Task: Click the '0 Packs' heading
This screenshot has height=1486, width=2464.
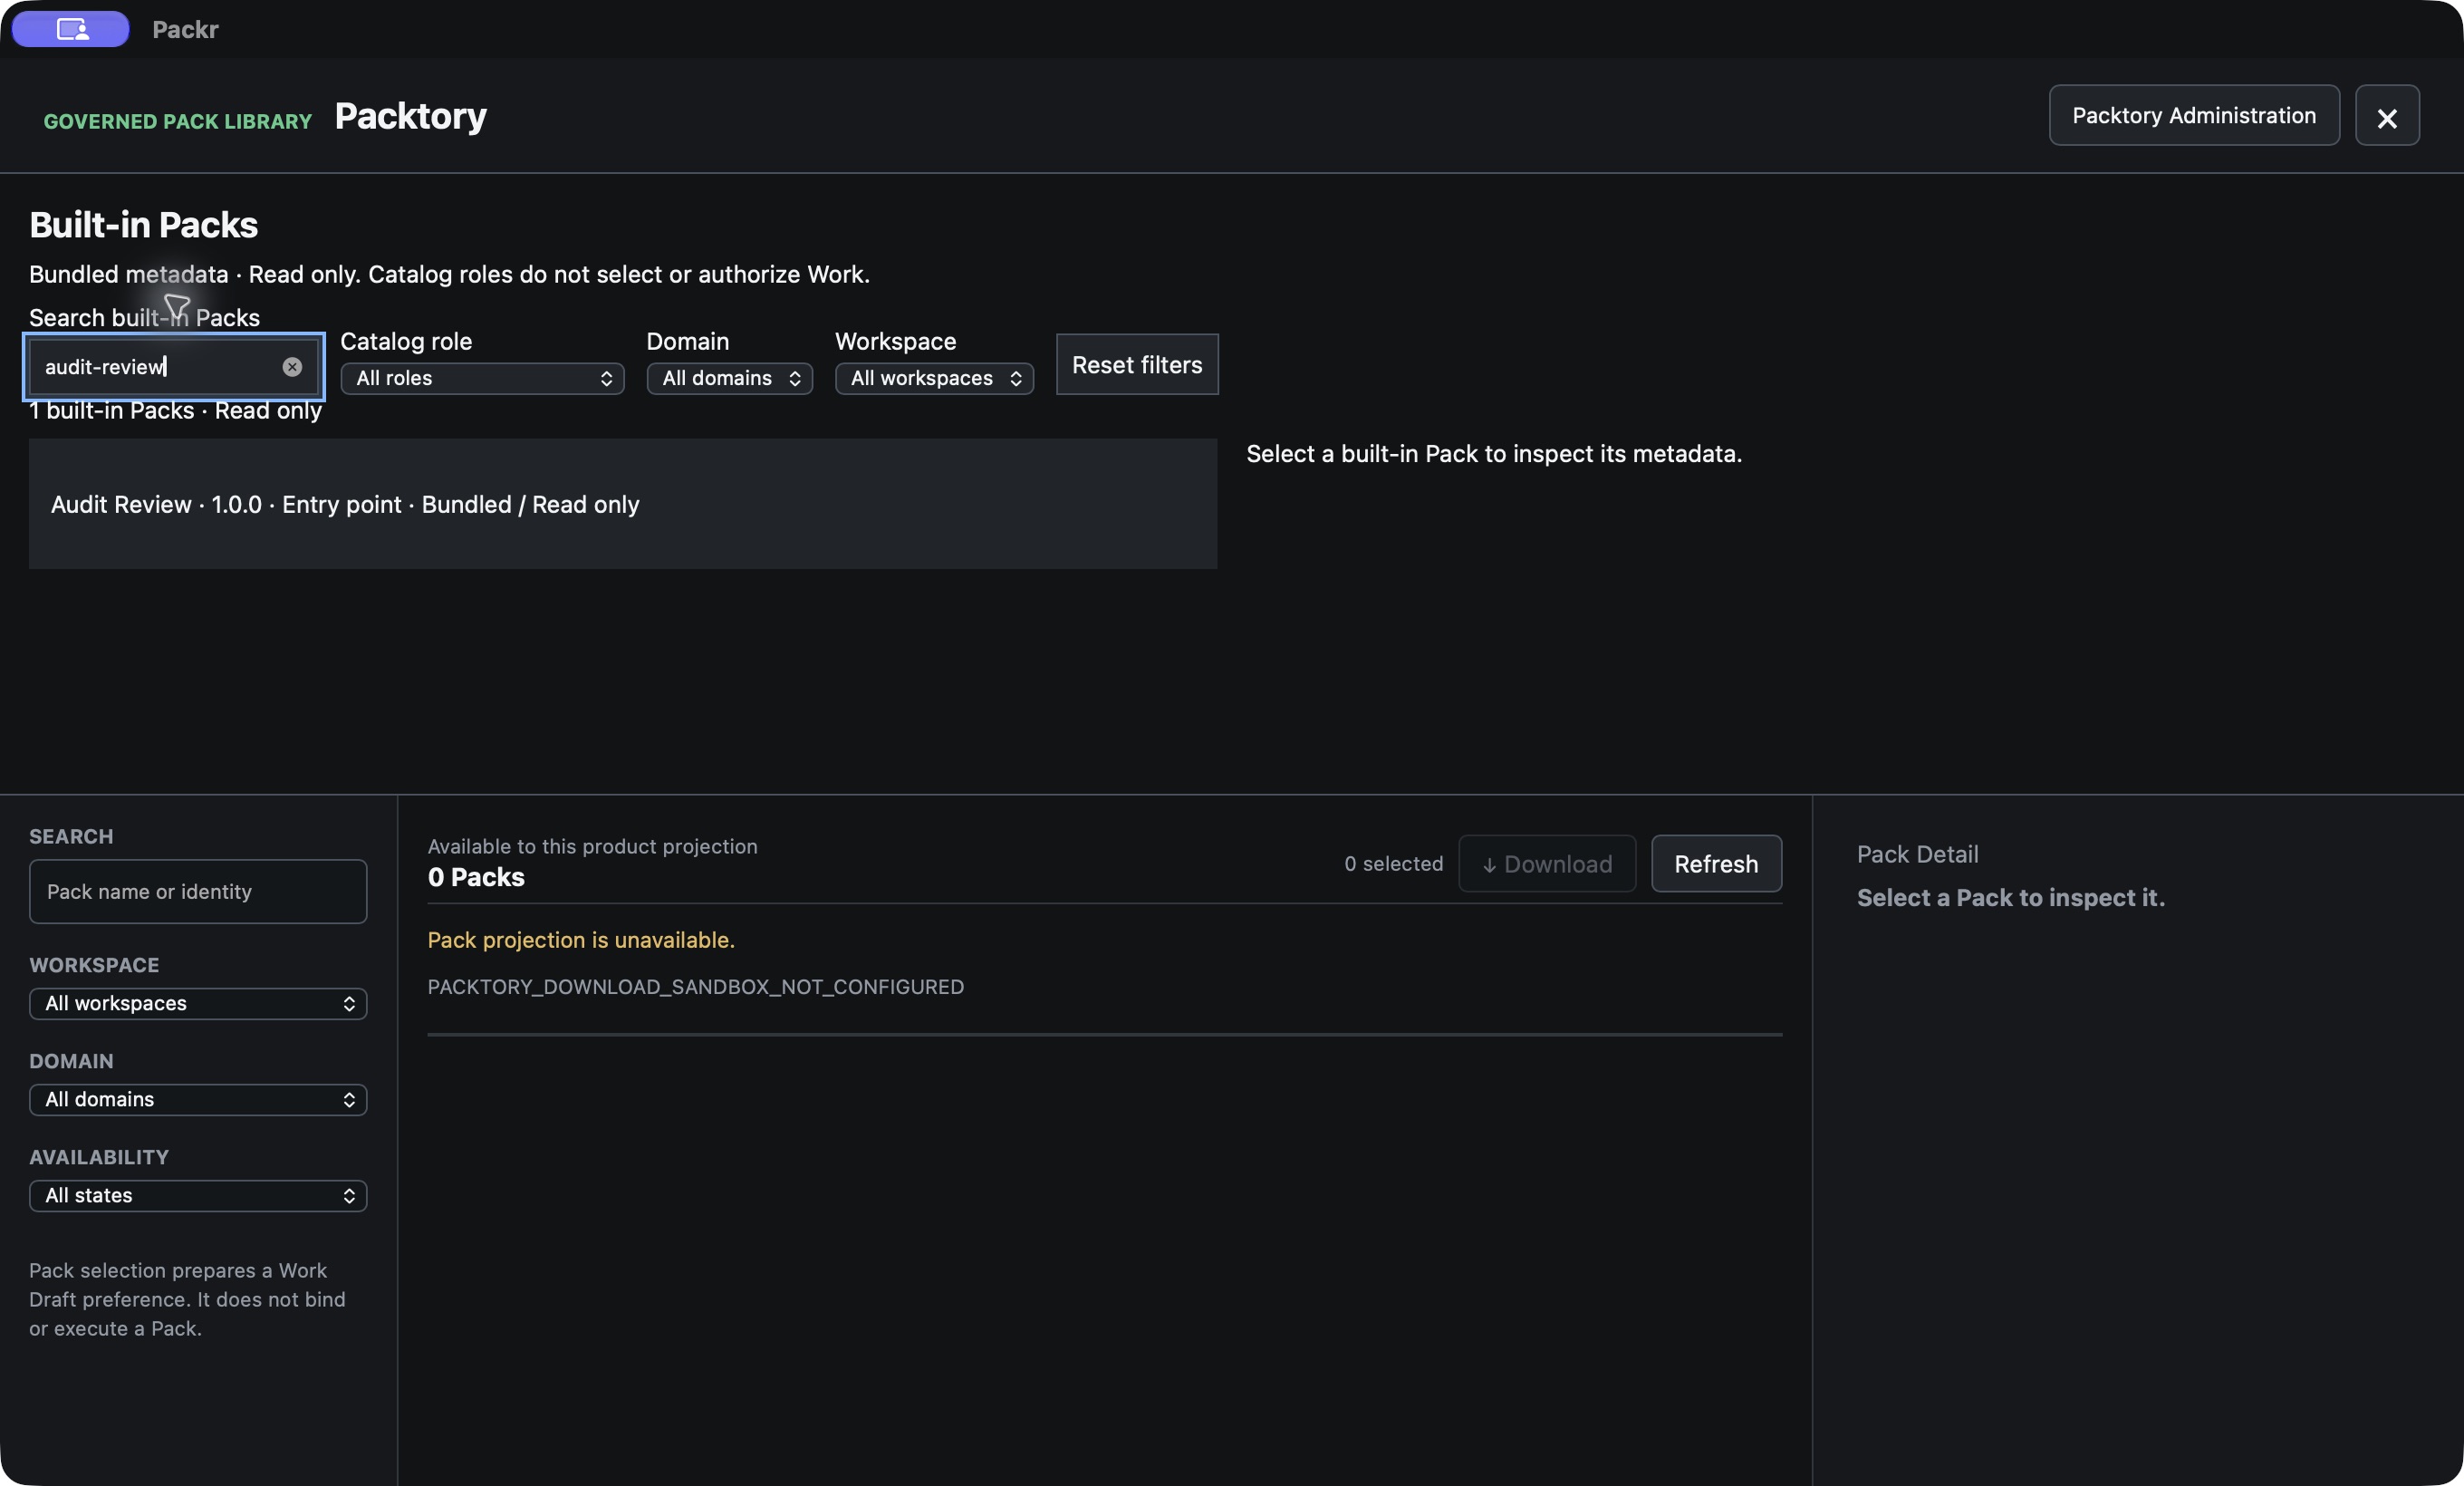Action: [x=476, y=877]
